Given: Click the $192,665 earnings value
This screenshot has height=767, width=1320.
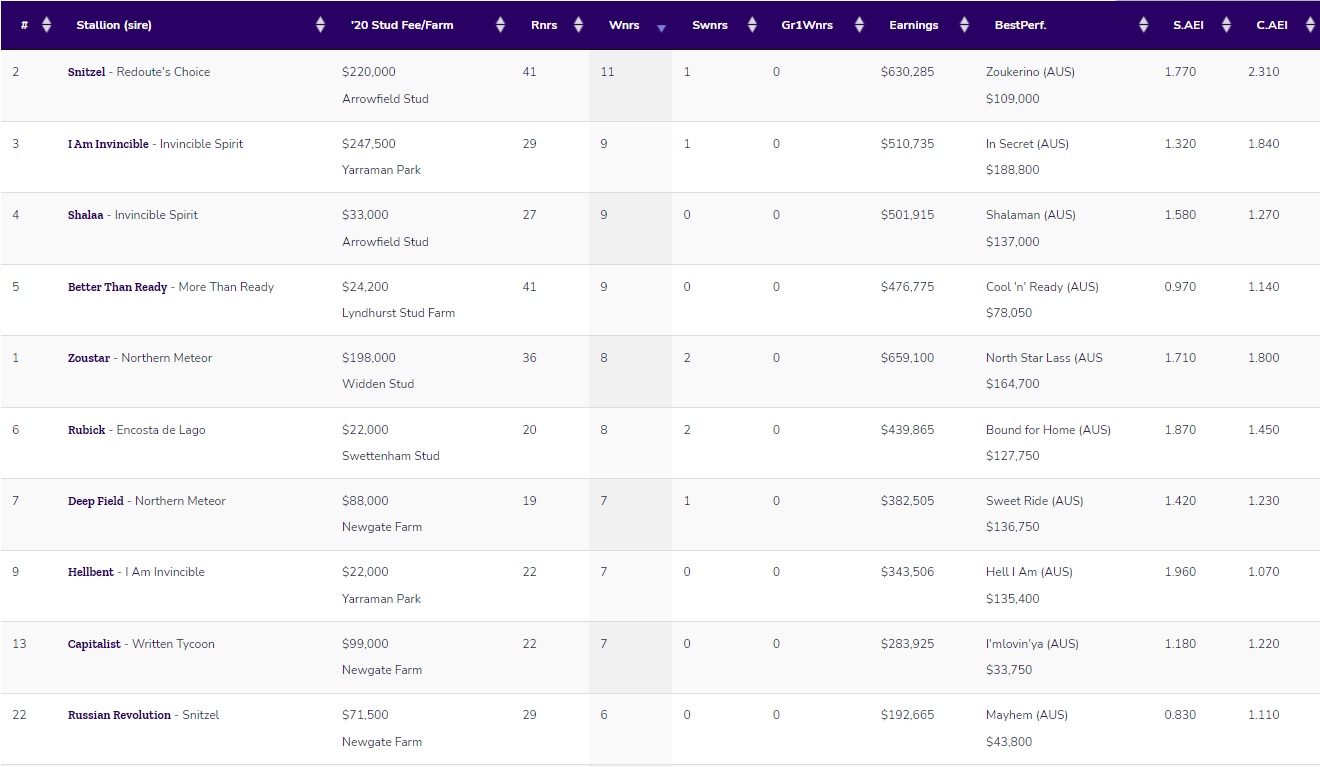Looking at the screenshot, I should pyautogui.click(x=908, y=715).
